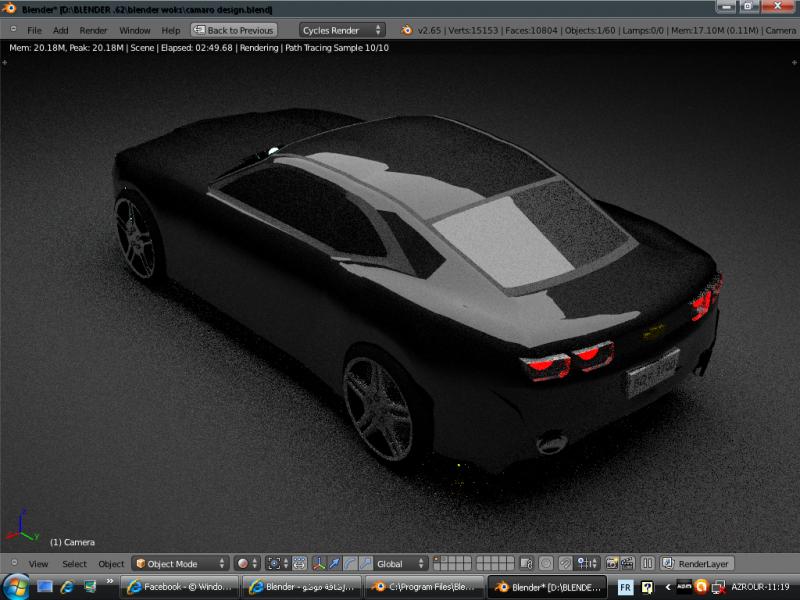Click the Back to Previous button

tap(234, 30)
